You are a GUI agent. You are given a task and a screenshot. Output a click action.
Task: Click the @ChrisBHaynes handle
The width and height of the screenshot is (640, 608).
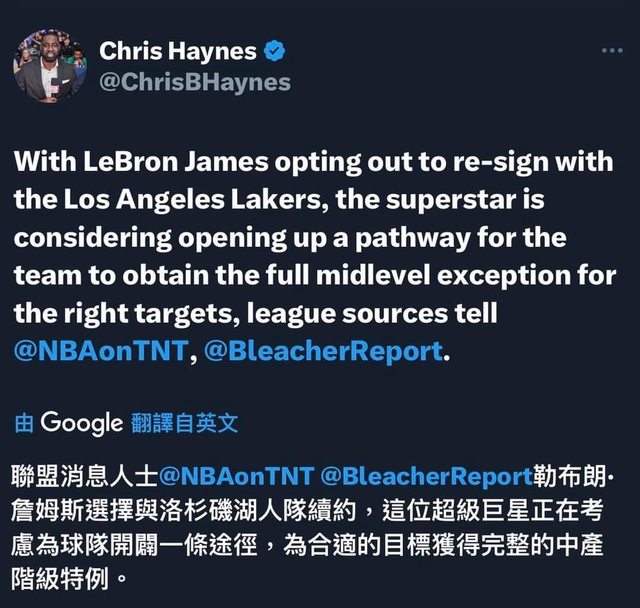[x=195, y=82]
